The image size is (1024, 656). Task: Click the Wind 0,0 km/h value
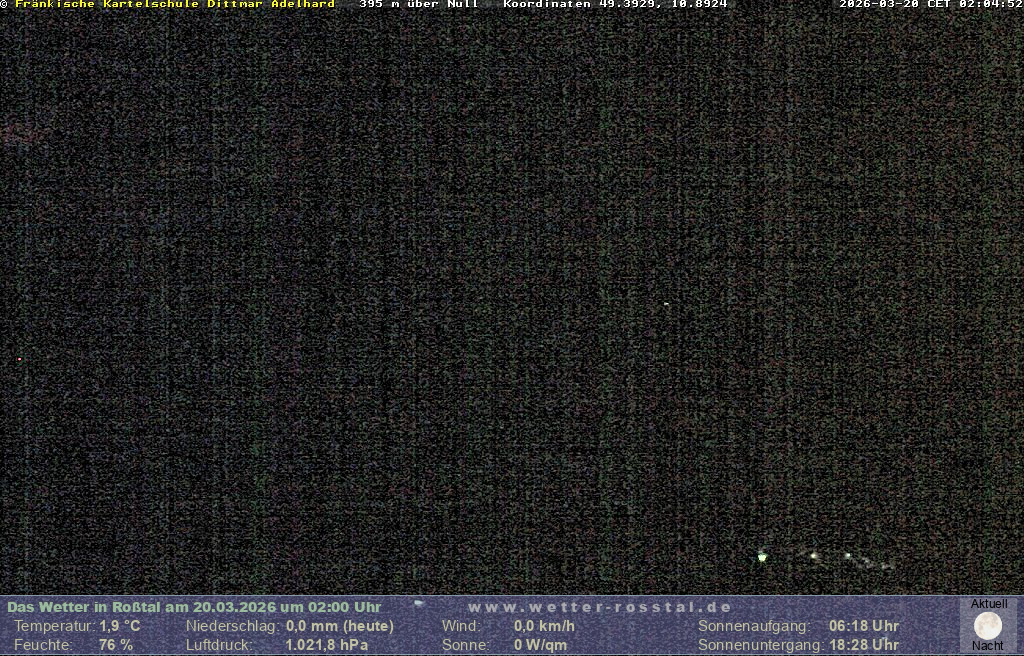click(544, 626)
